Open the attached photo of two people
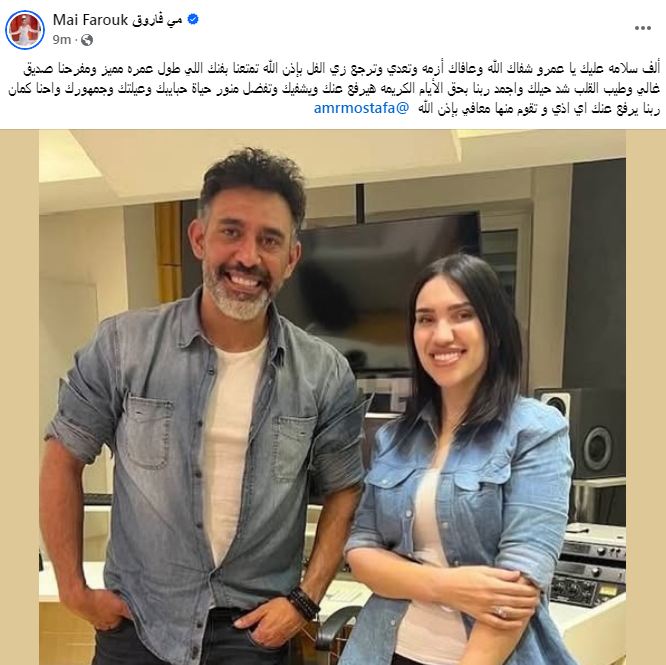 pyautogui.click(x=333, y=397)
